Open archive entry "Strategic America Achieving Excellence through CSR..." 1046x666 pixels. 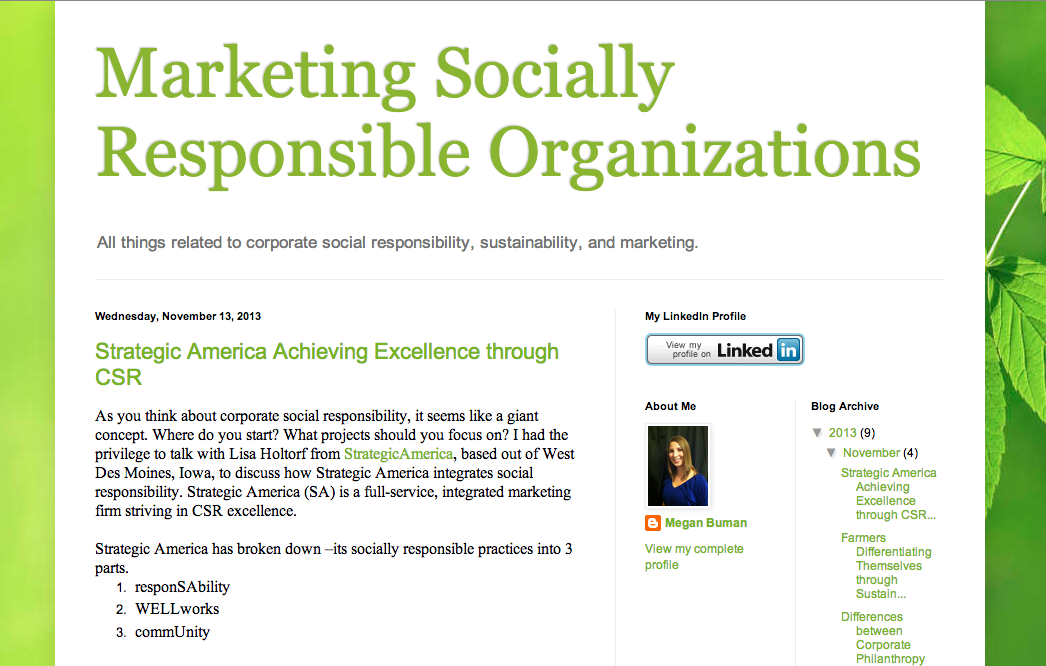coord(888,493)
